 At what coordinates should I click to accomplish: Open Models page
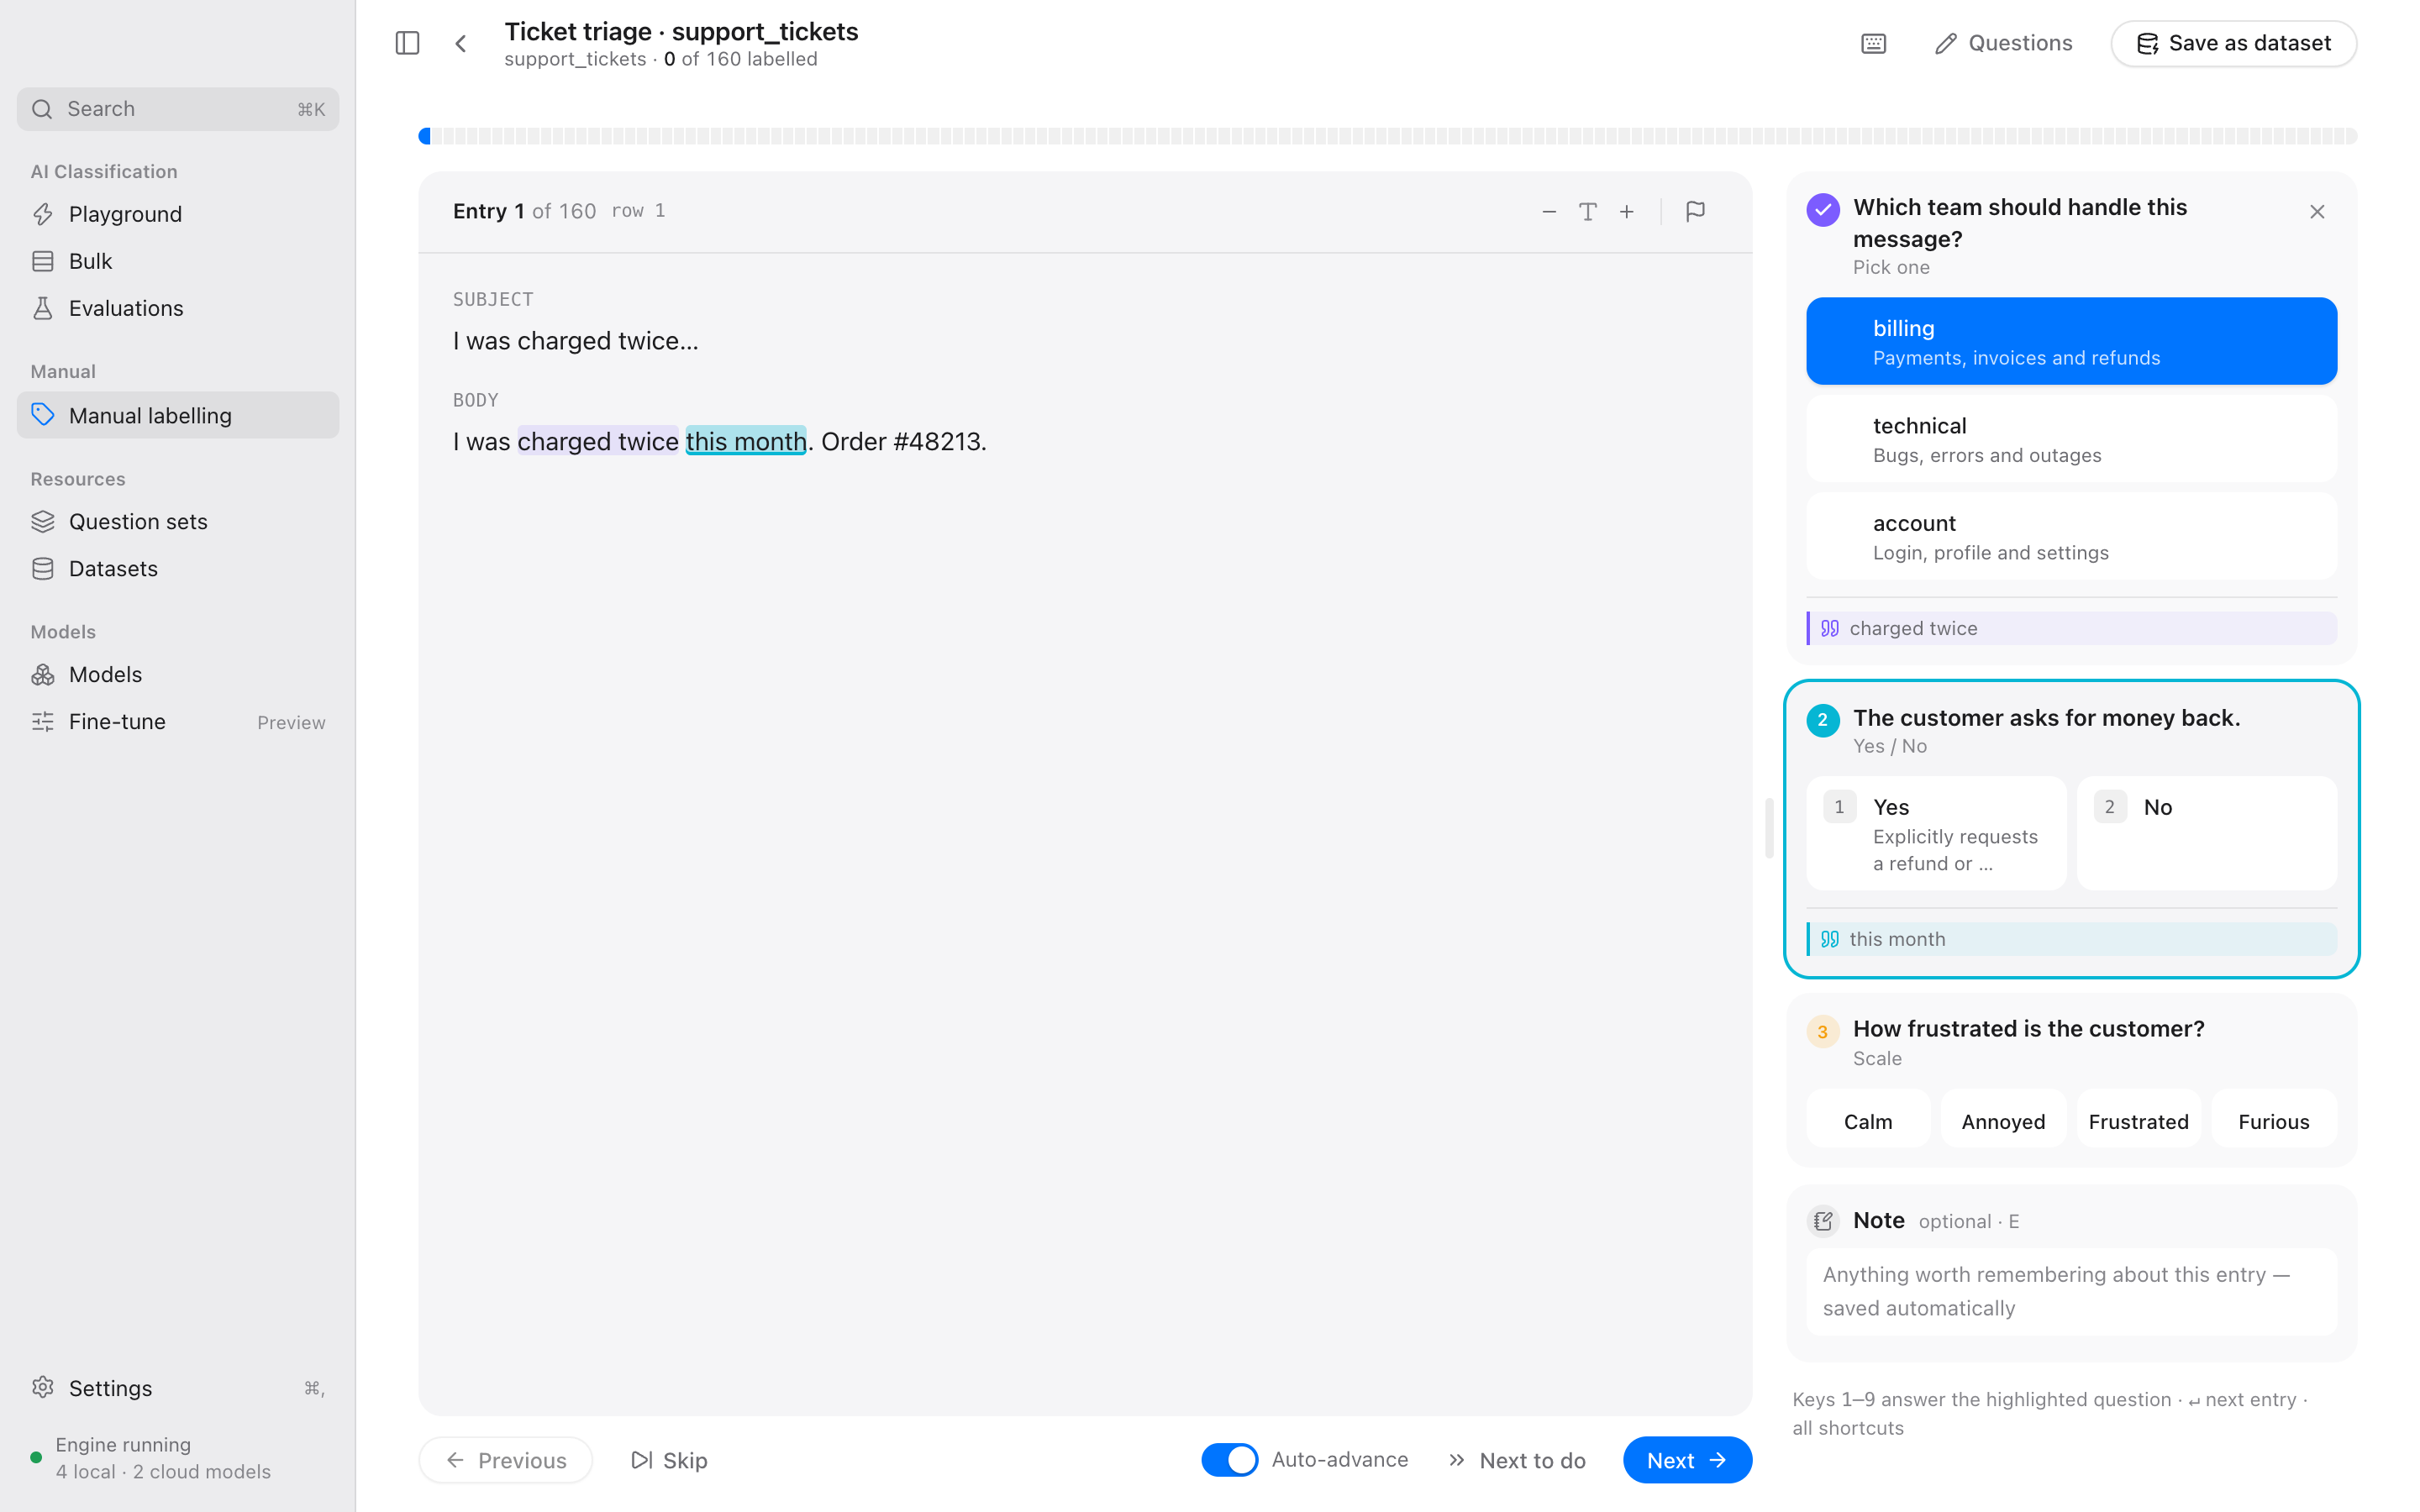pyautogui.click(x=178, y=674)
